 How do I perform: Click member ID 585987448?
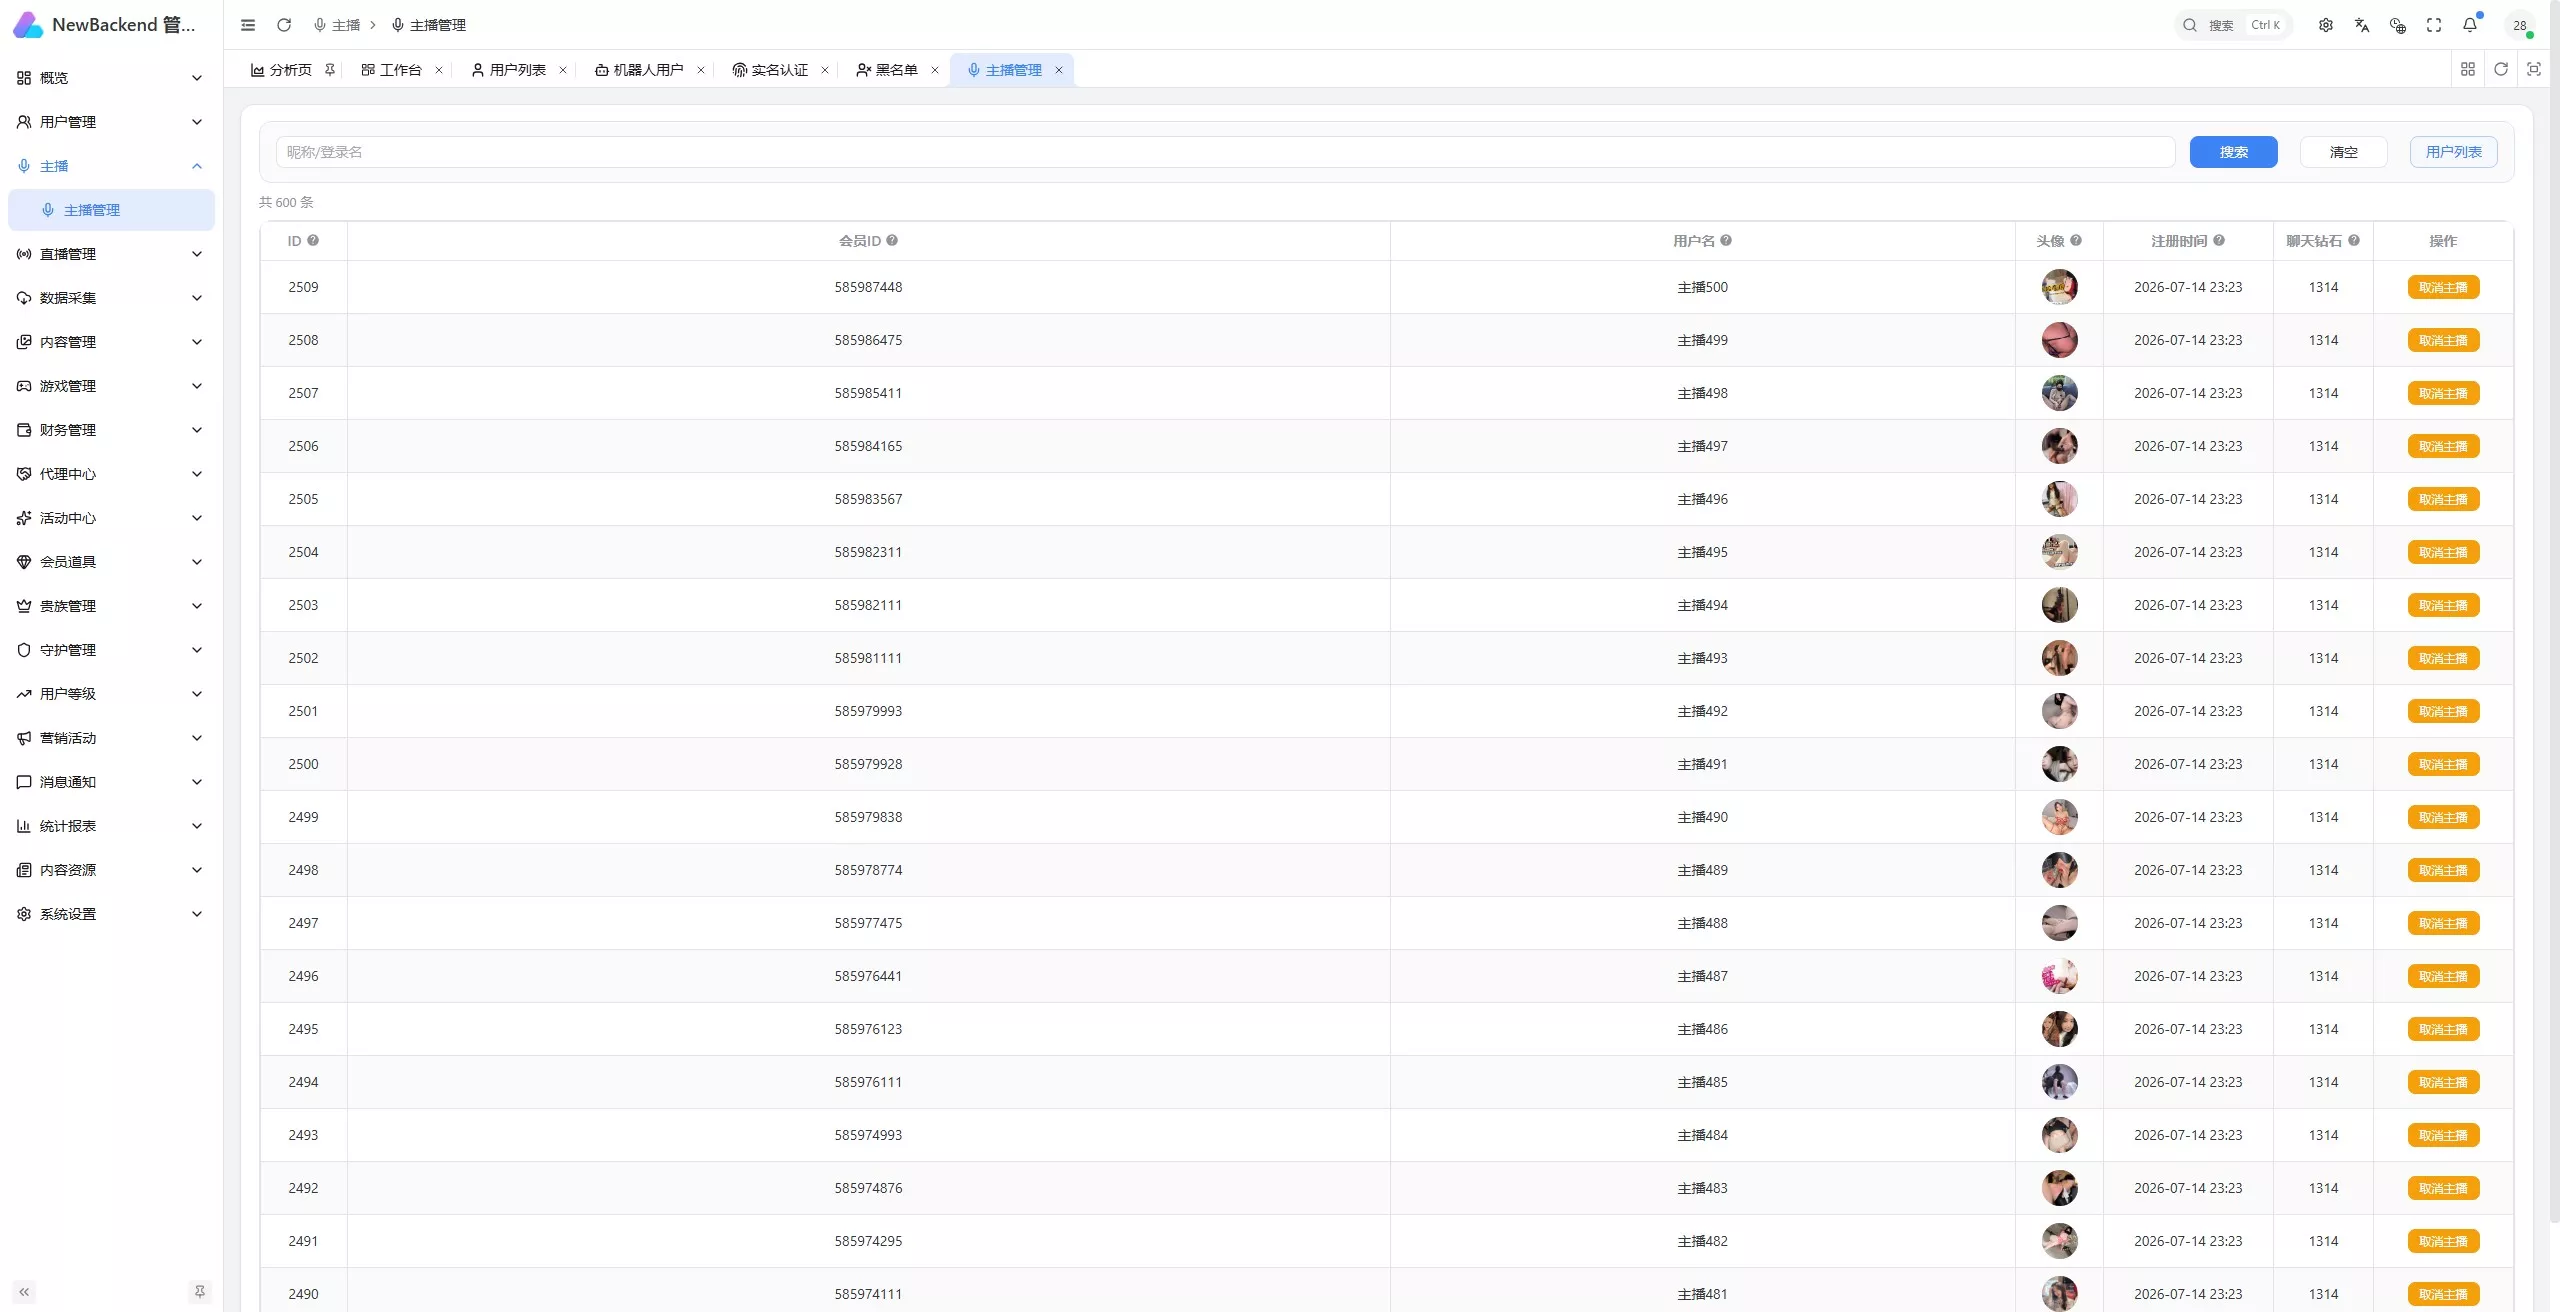pyautogui.click(x=868, y=287)
